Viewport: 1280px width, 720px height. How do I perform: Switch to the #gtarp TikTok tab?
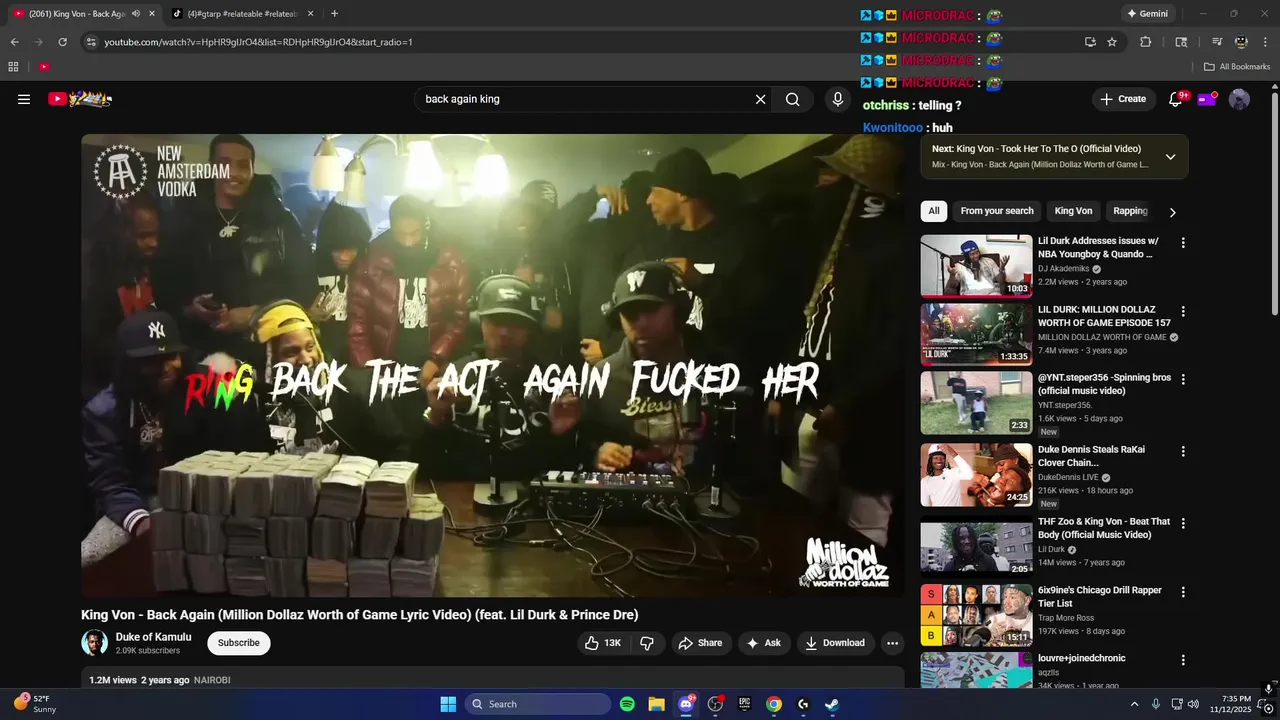coord(235,14)
